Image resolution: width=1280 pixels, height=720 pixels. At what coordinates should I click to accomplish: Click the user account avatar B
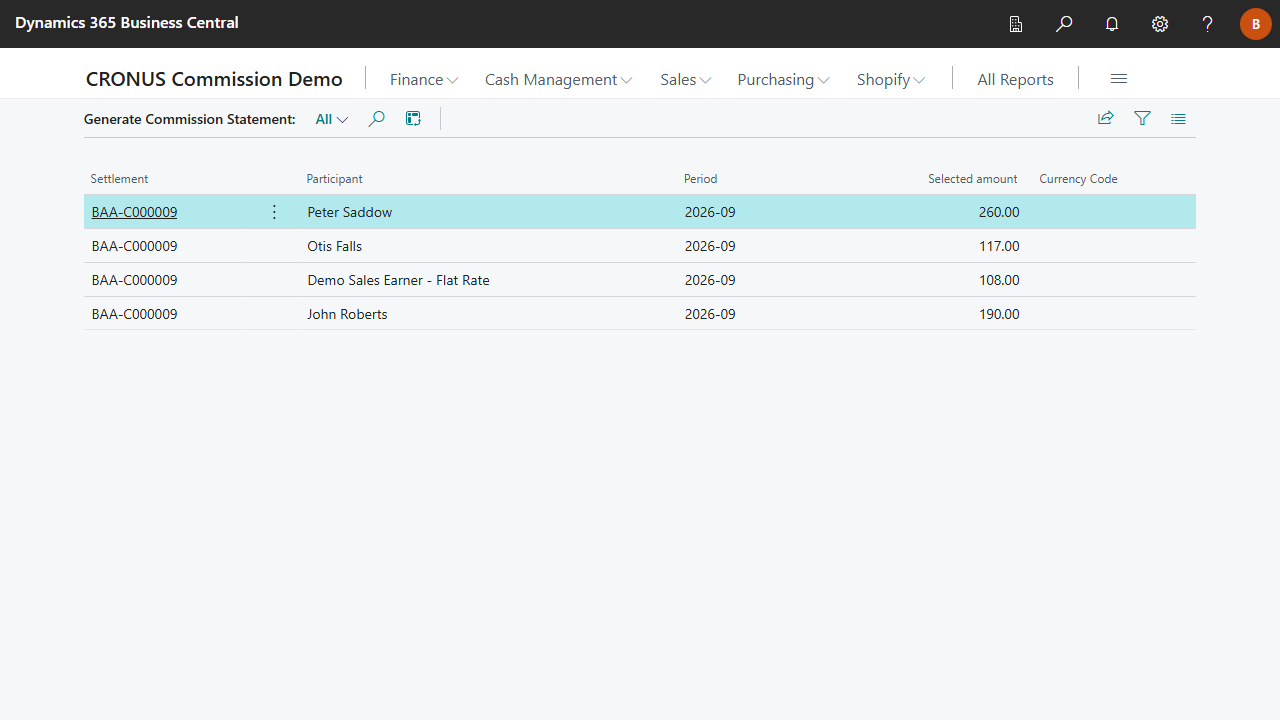coord(1256,24)
